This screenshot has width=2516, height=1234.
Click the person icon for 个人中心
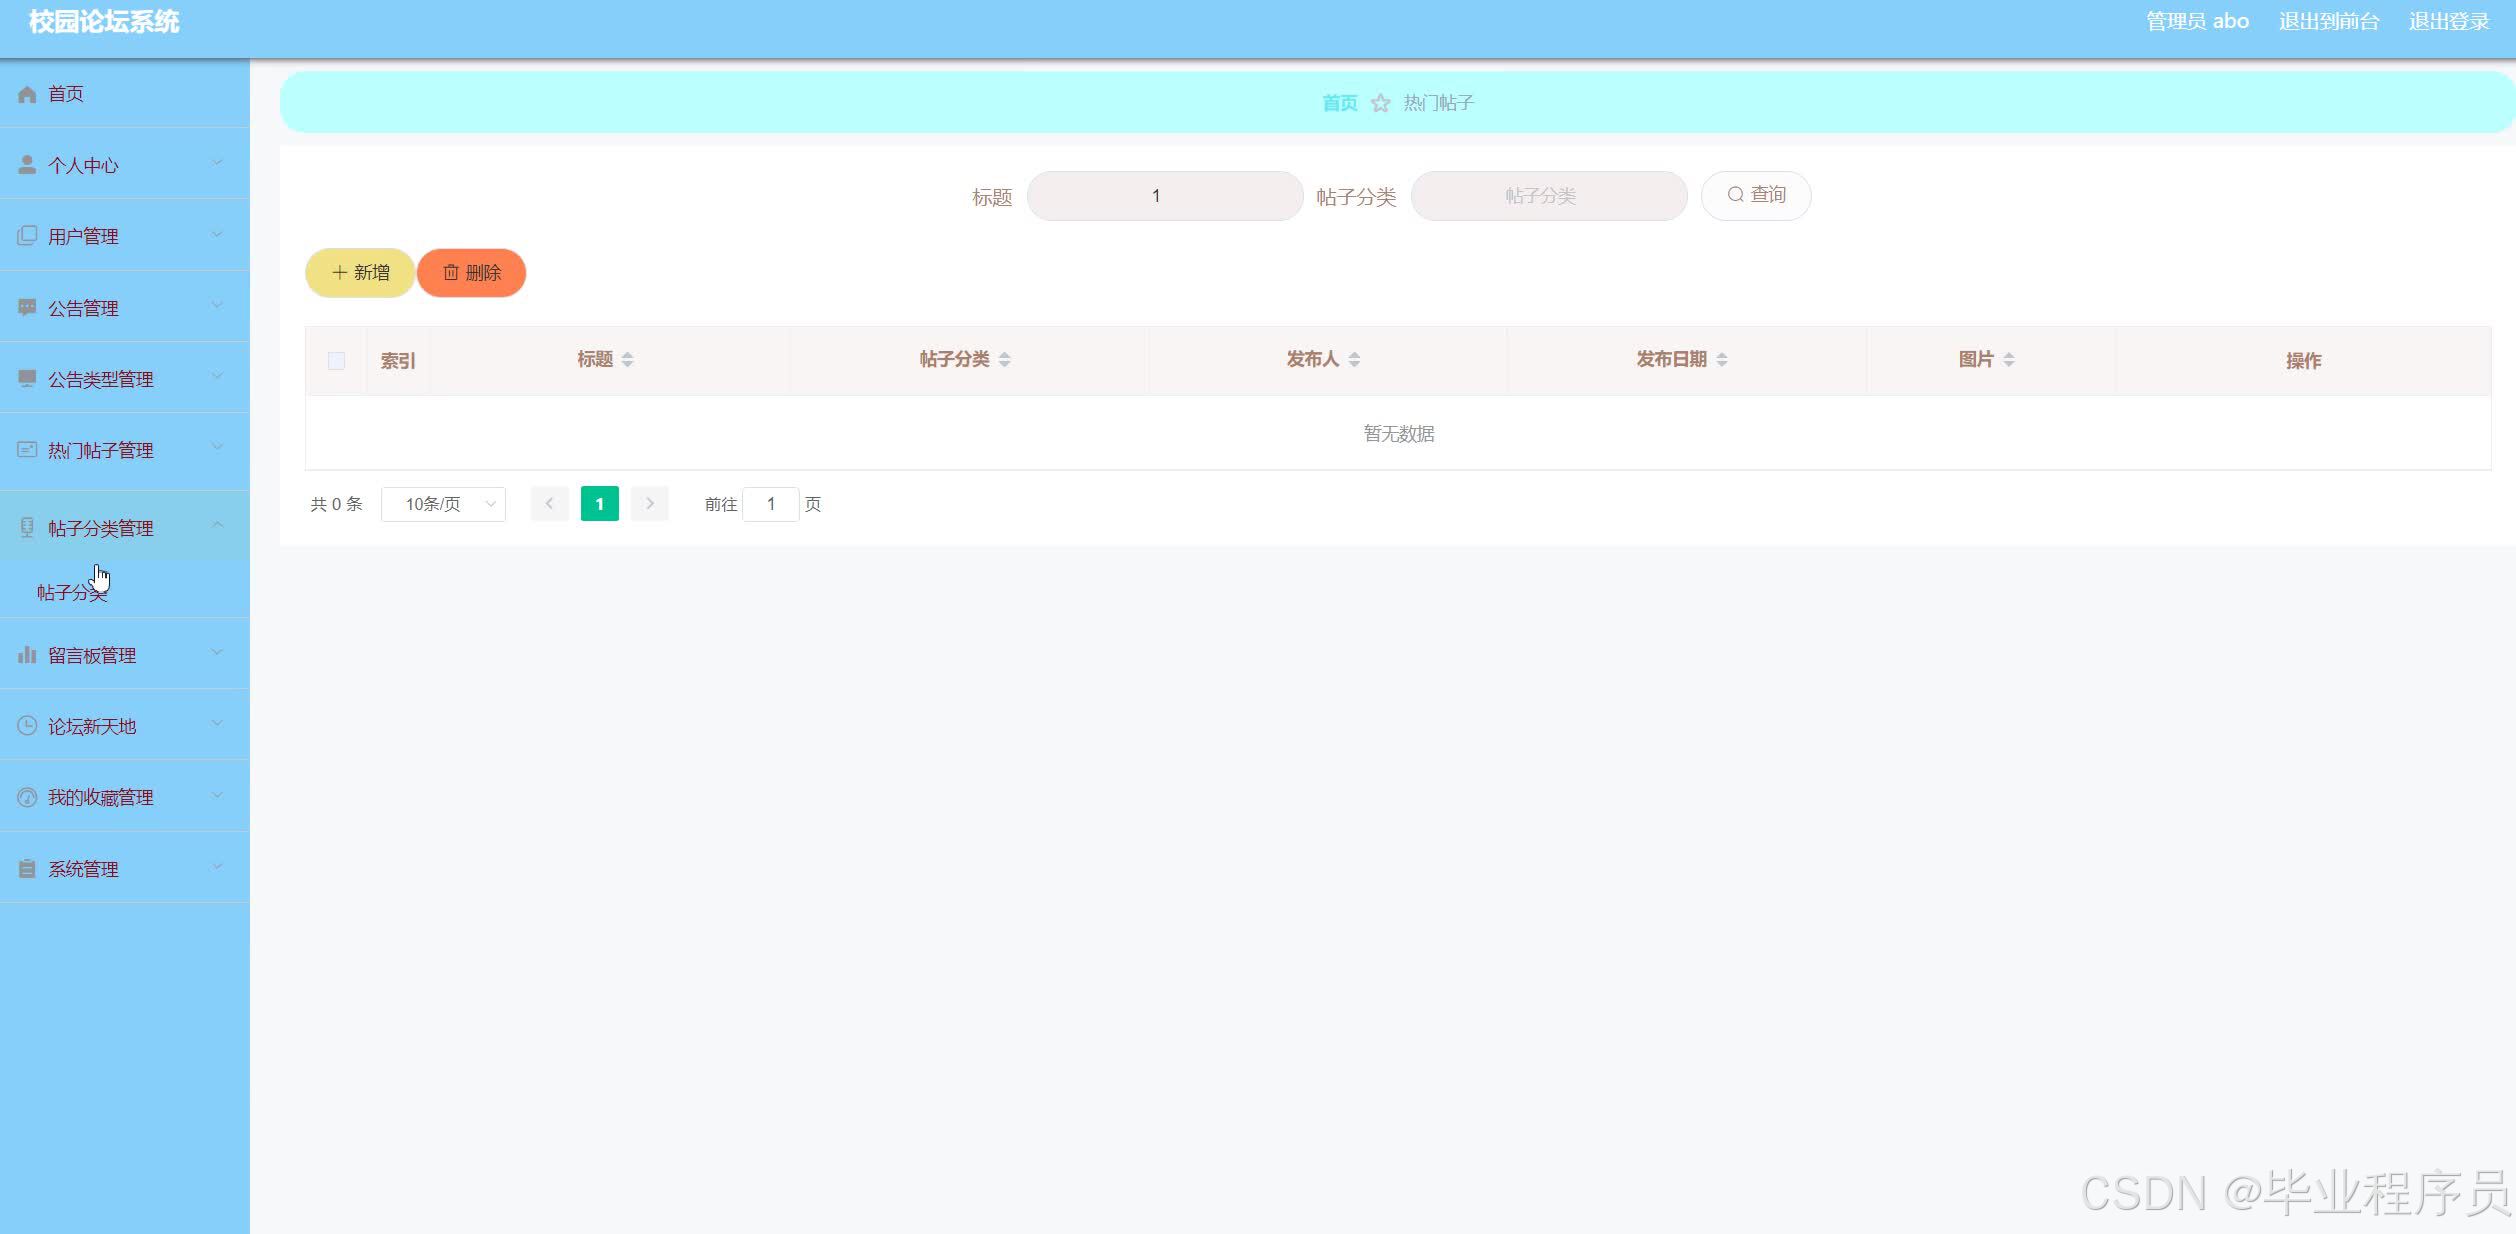click(x=27, y=165)
